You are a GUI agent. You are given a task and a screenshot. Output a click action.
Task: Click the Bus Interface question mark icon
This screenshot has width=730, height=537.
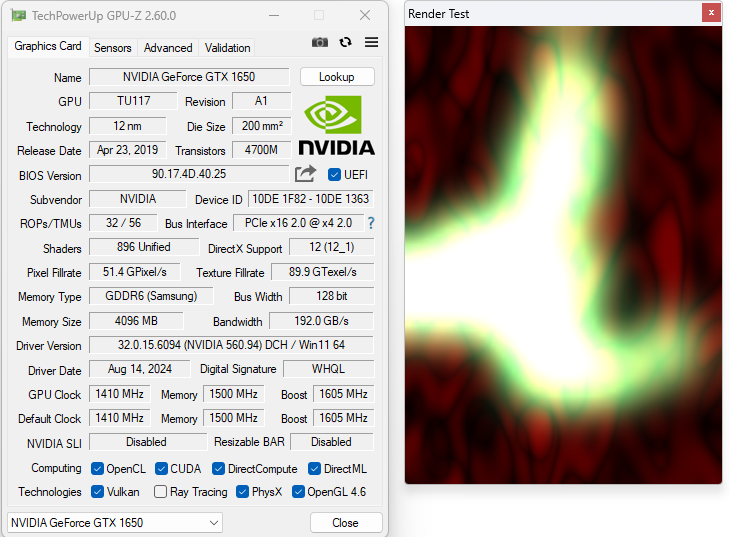click(x=371, y=223)
